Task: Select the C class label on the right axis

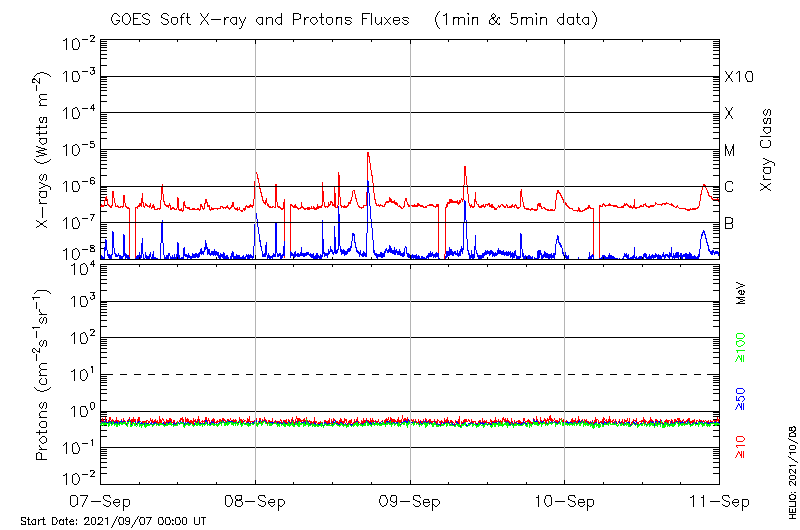Action: coord(730,186)
